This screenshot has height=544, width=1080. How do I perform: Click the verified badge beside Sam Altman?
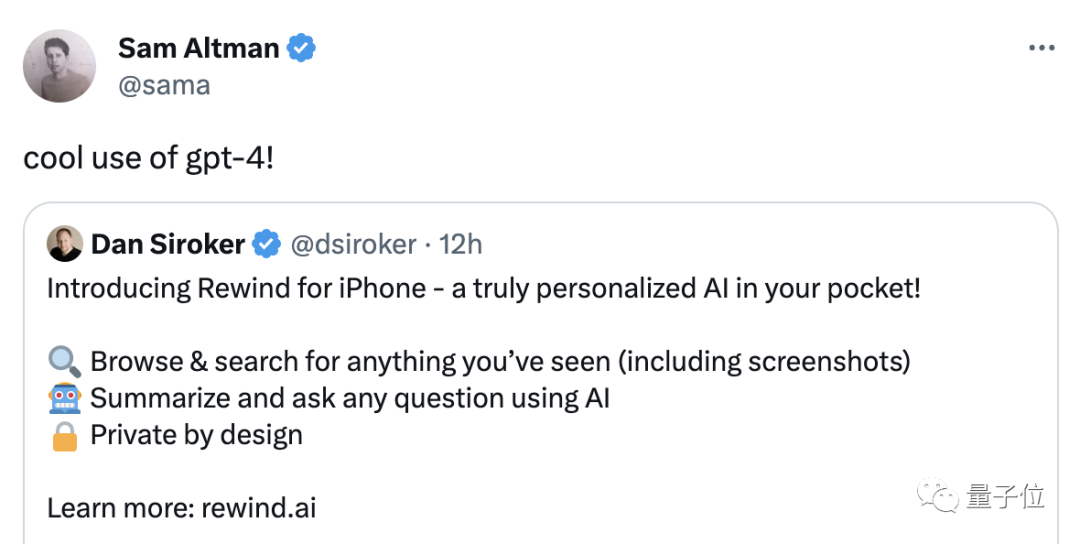[x=302, y=47]
